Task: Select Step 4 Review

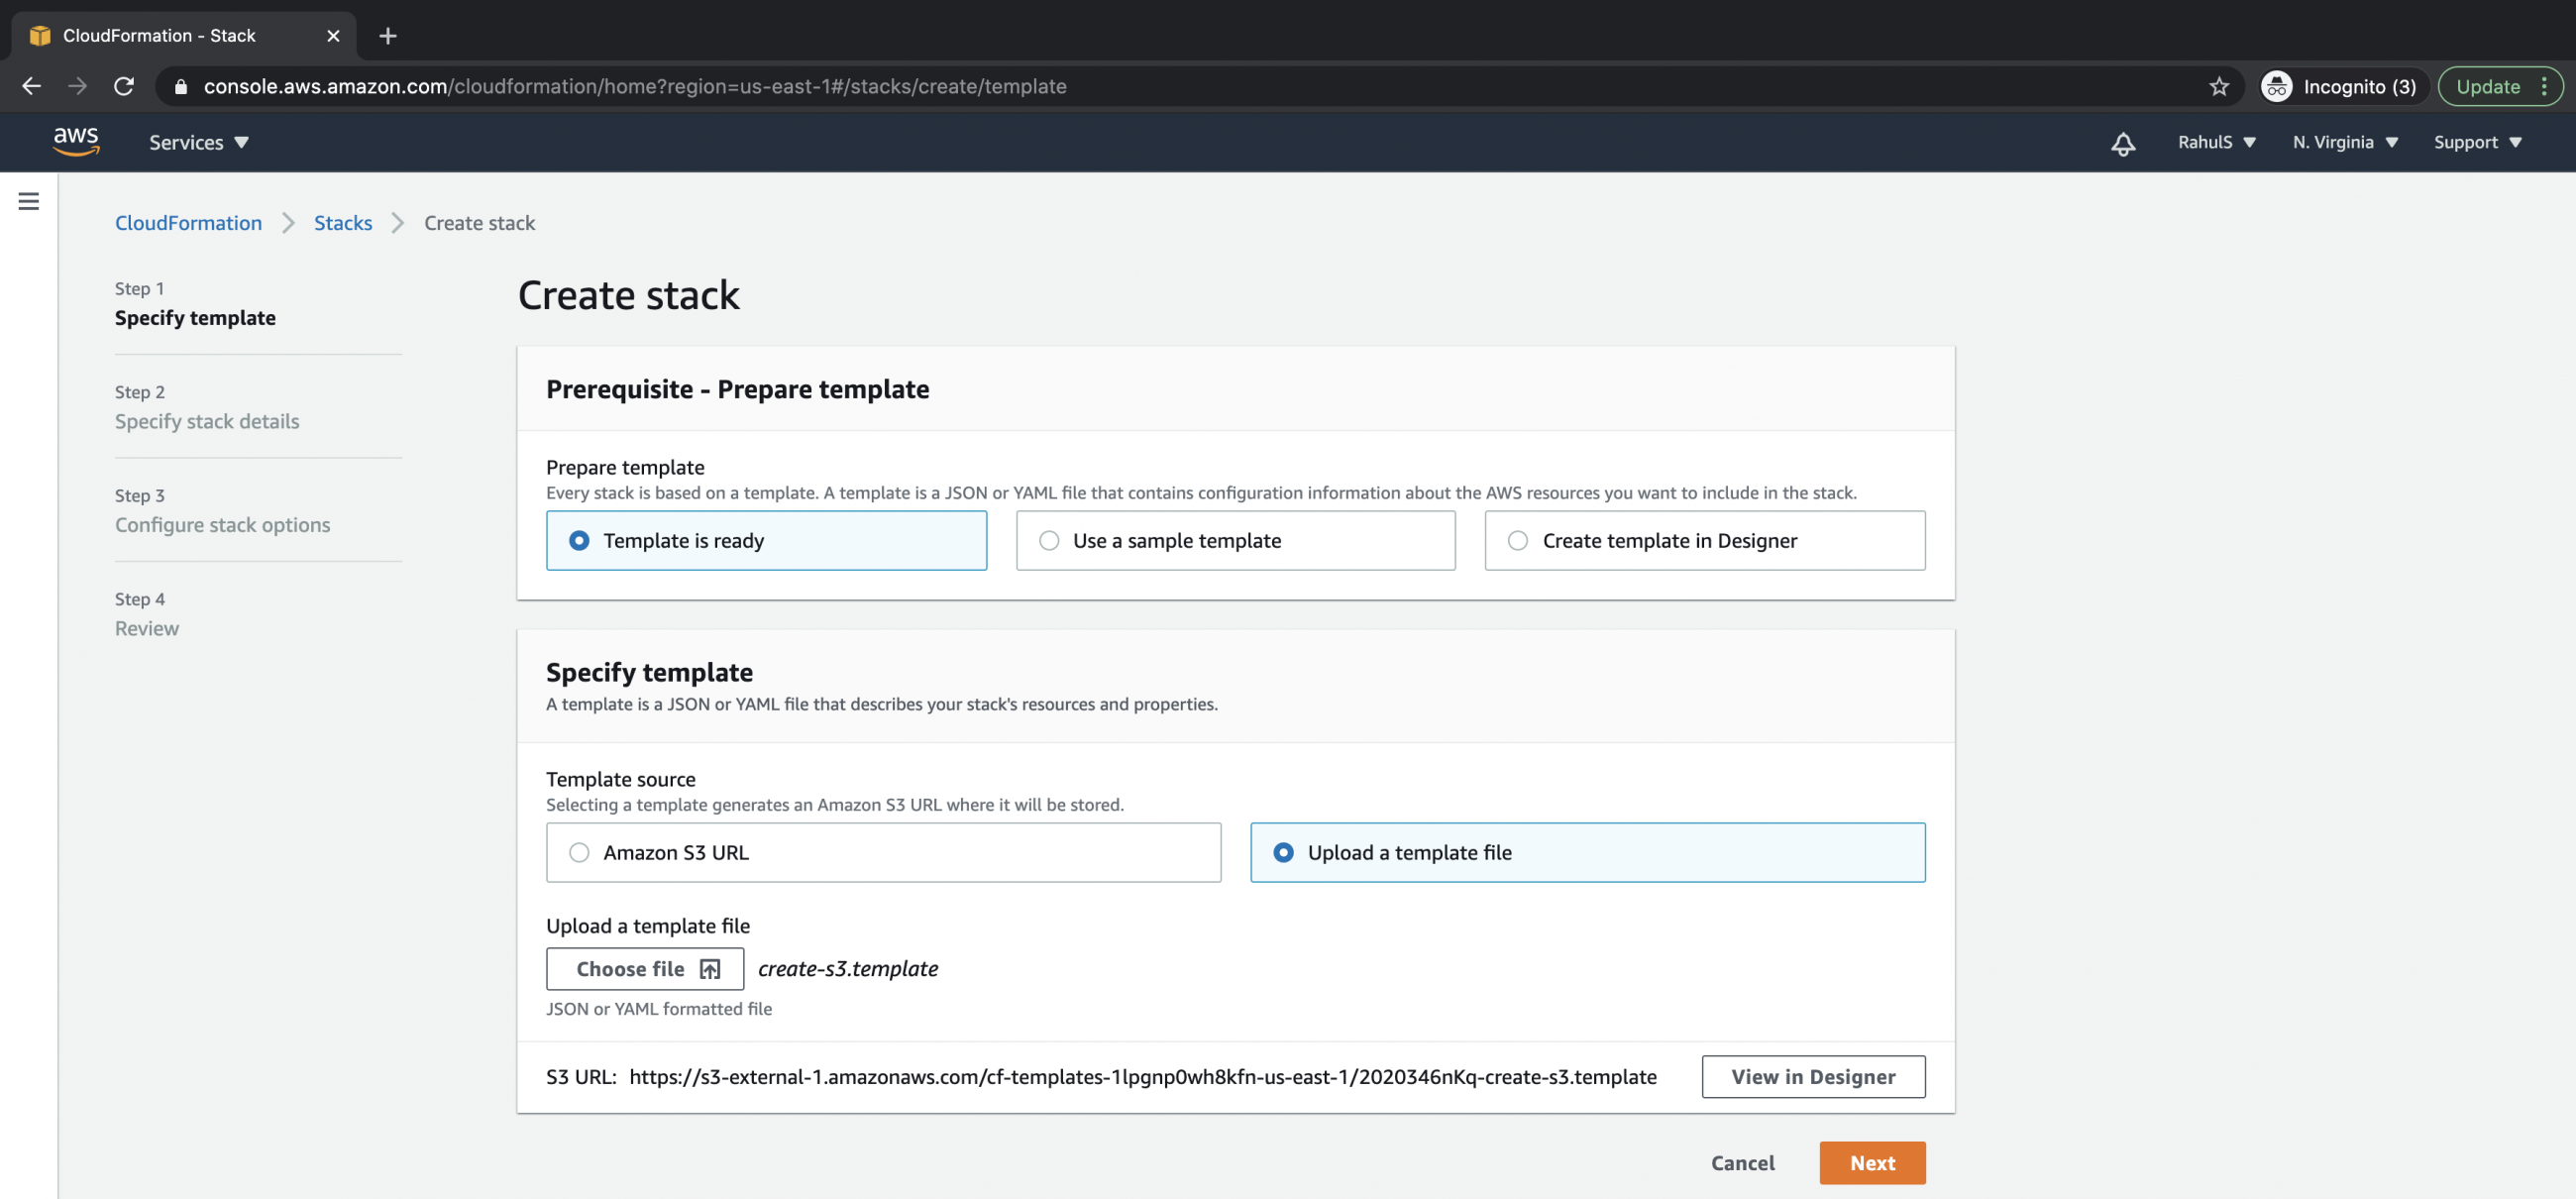Action: tap(147, 614)
